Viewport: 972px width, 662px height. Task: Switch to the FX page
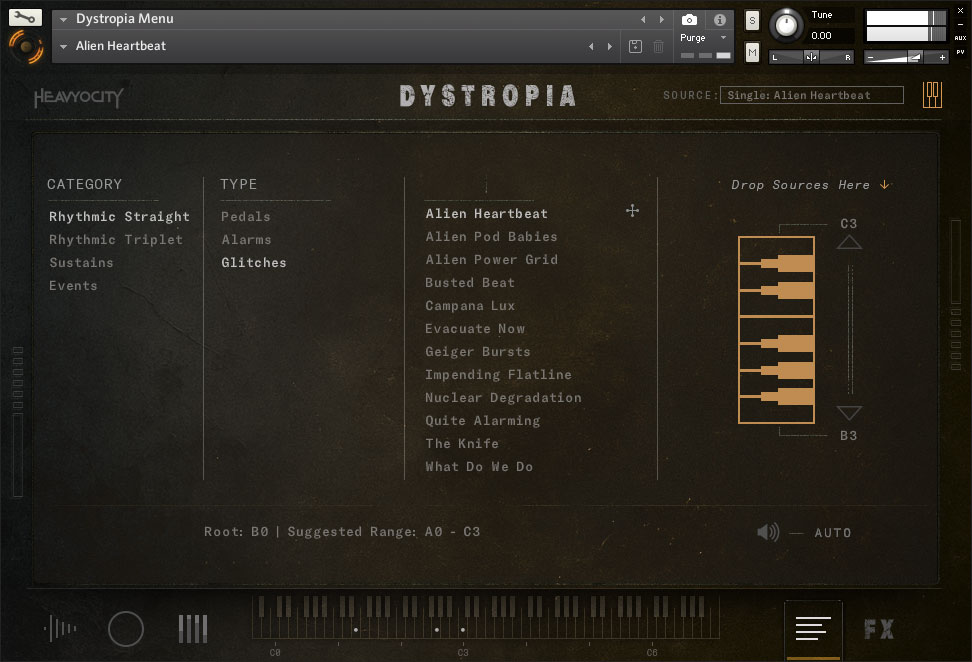tap(879, 629)
